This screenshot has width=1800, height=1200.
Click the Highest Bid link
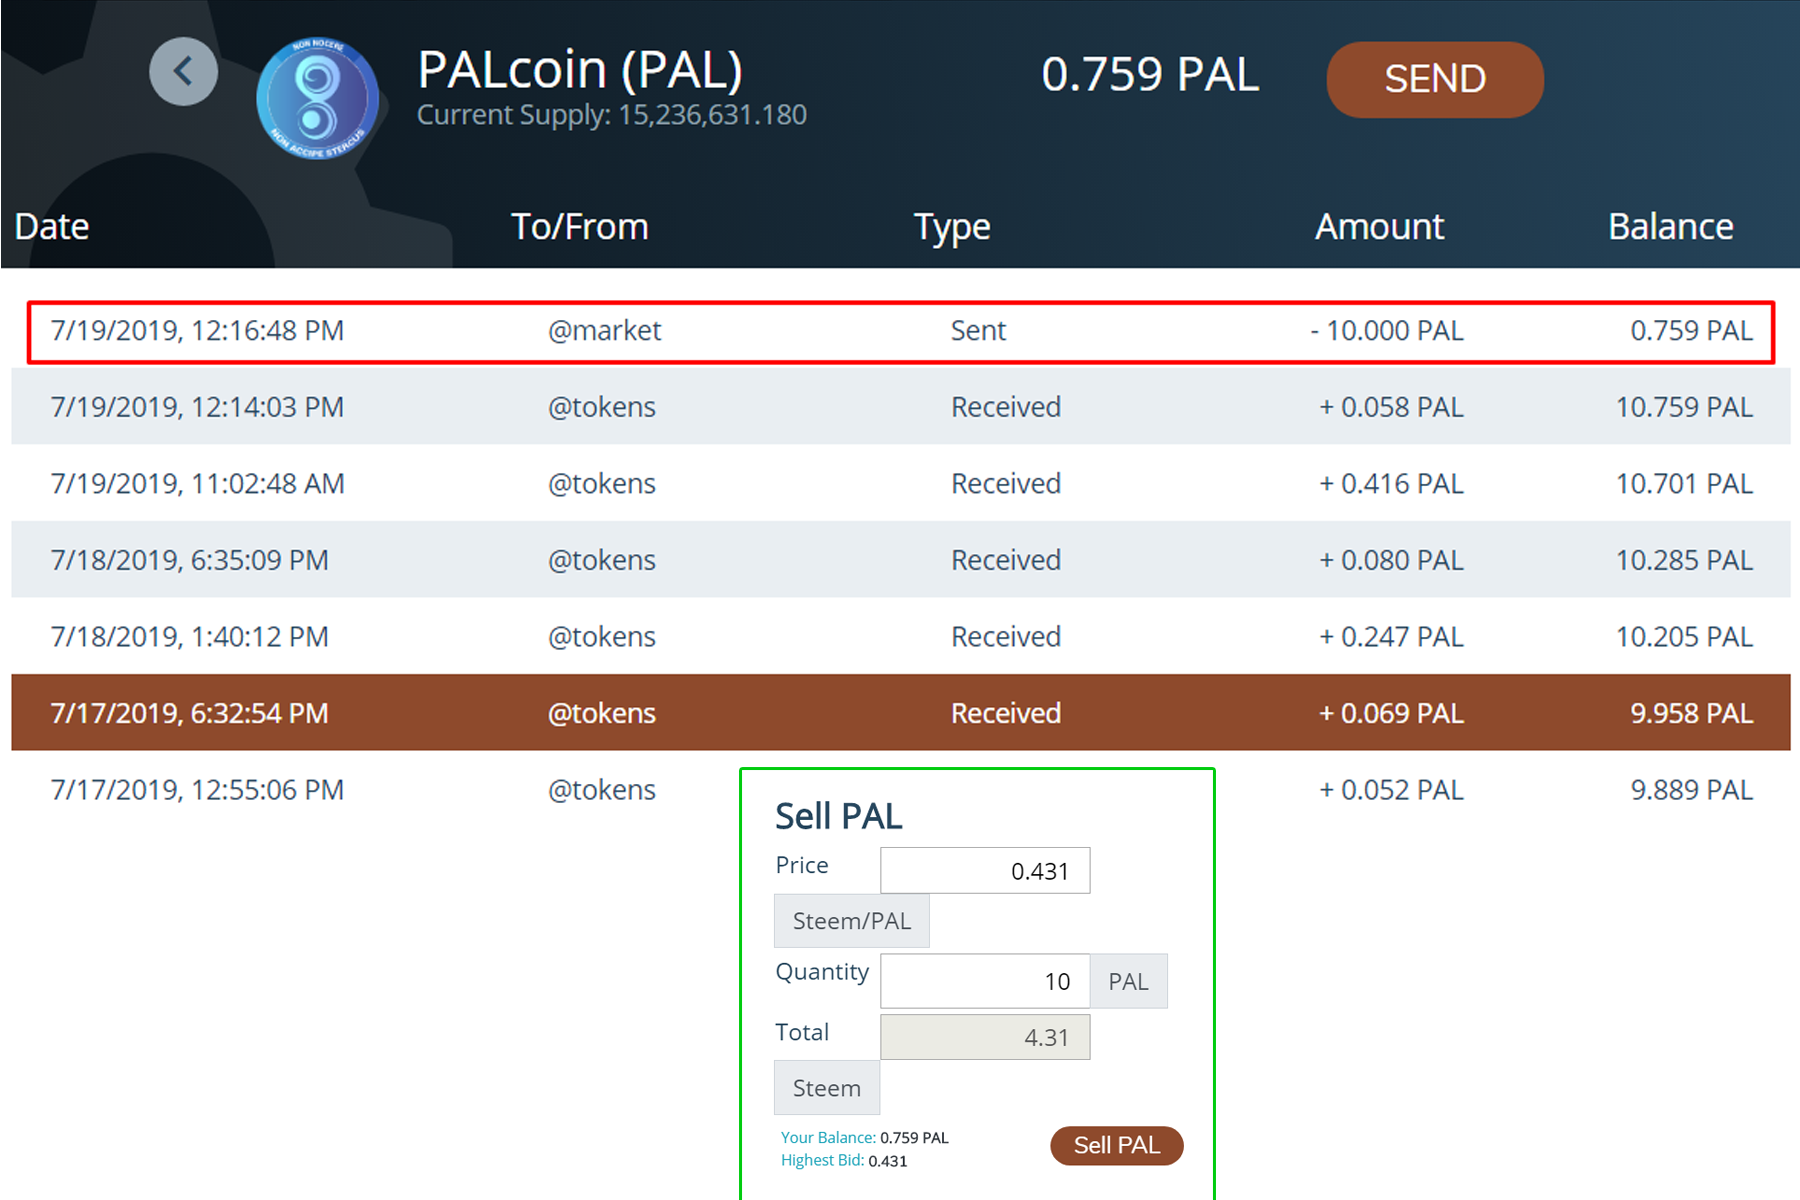coord(822,1160)
